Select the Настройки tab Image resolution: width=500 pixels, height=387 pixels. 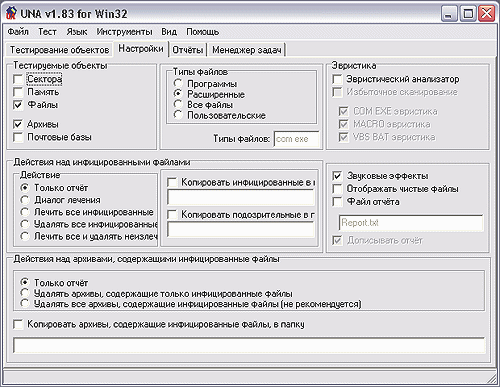(x=141, y=49)
